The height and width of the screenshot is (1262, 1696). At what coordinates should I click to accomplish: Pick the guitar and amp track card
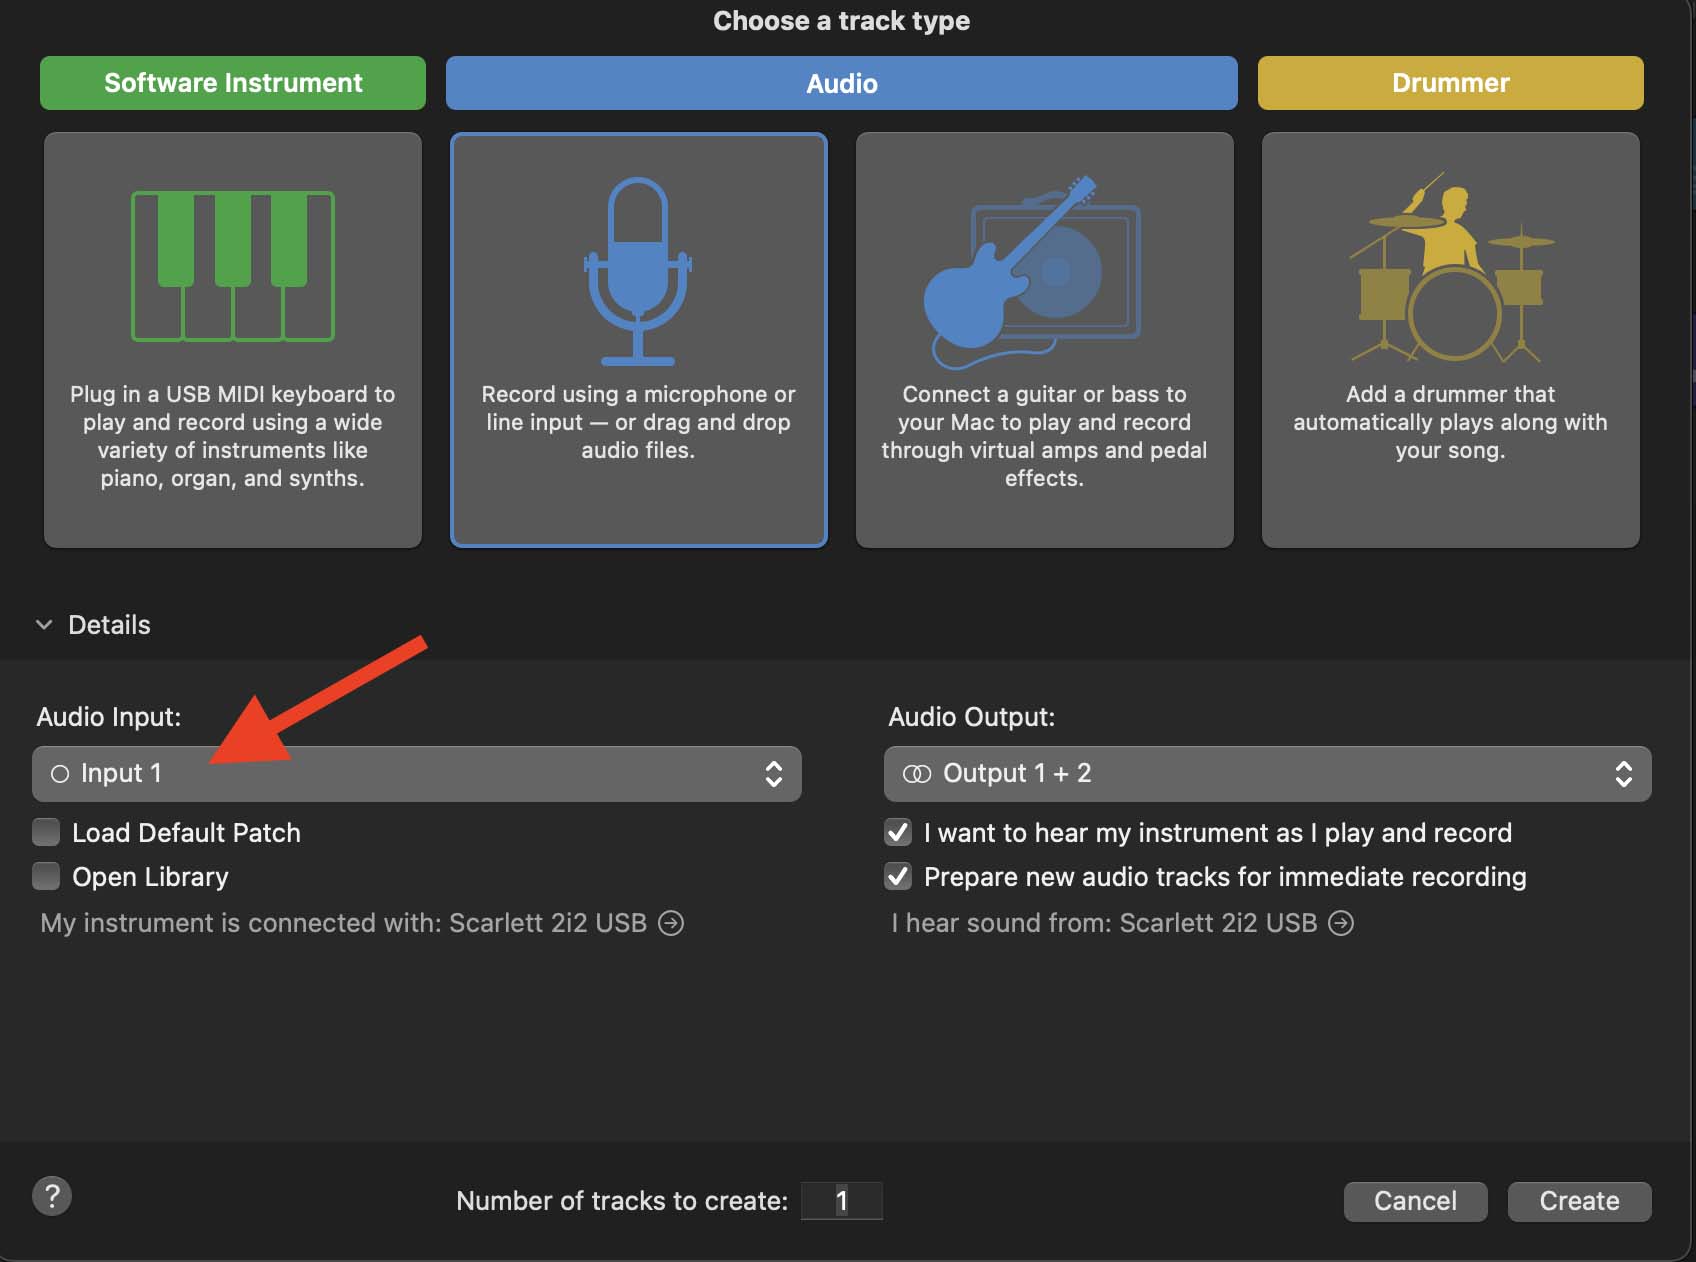point(1045,340)
